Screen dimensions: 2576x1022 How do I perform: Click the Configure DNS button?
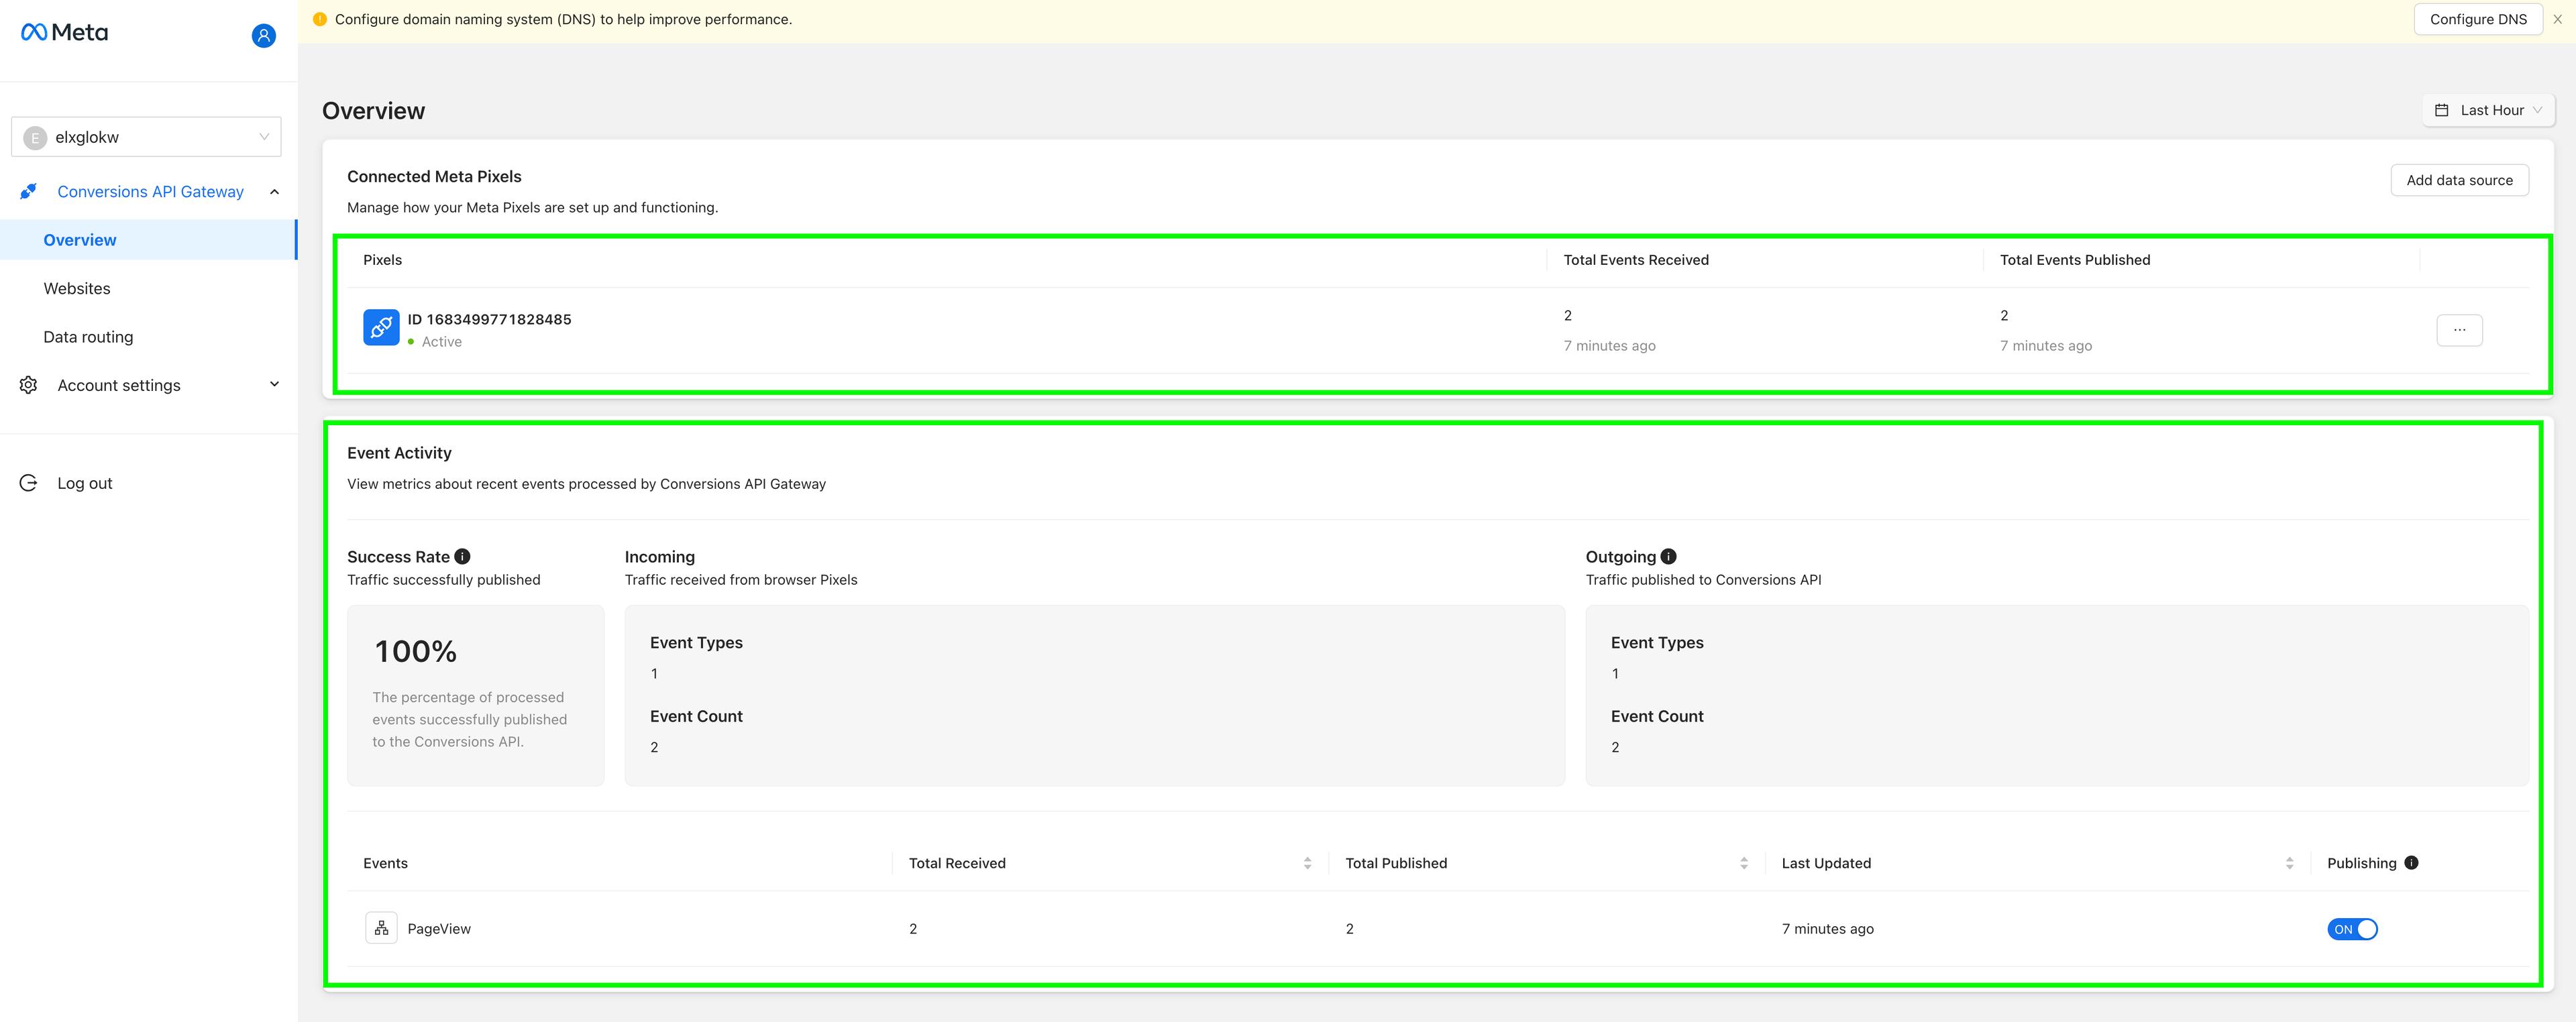2478,19
